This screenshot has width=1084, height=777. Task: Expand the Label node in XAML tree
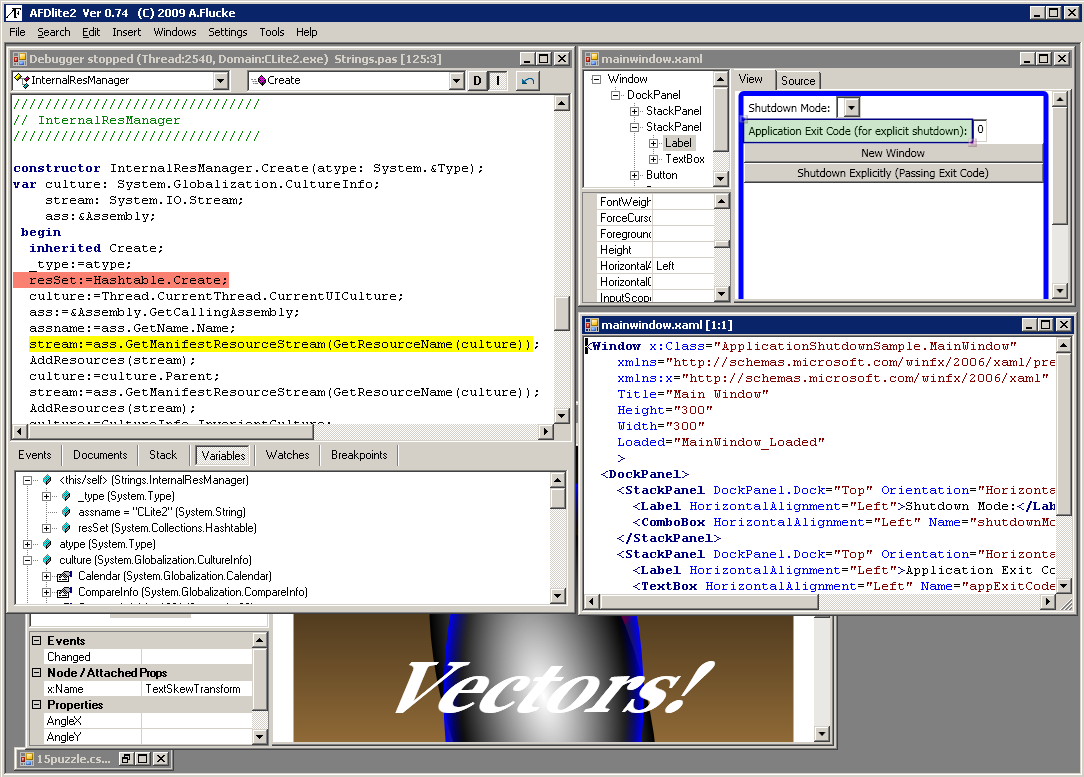(x=653, y=143)
